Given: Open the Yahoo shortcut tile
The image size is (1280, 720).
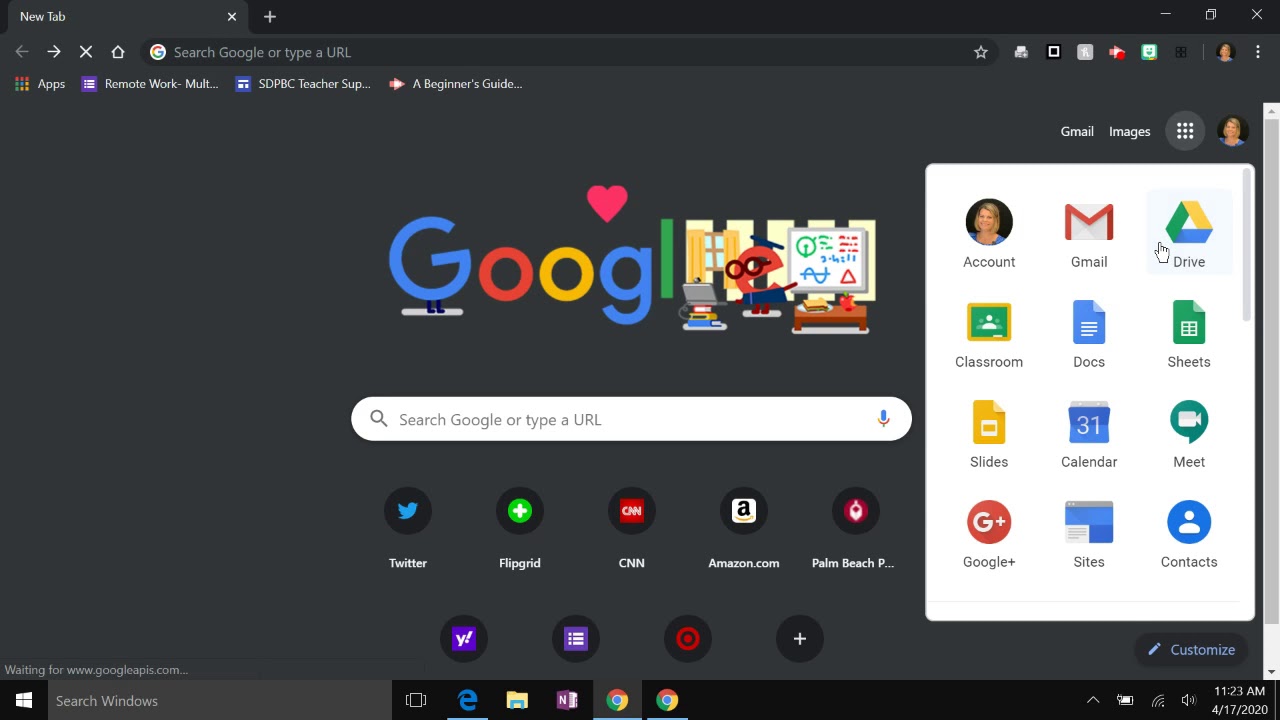Looking at the screenshot, I should tap(464, 639).
